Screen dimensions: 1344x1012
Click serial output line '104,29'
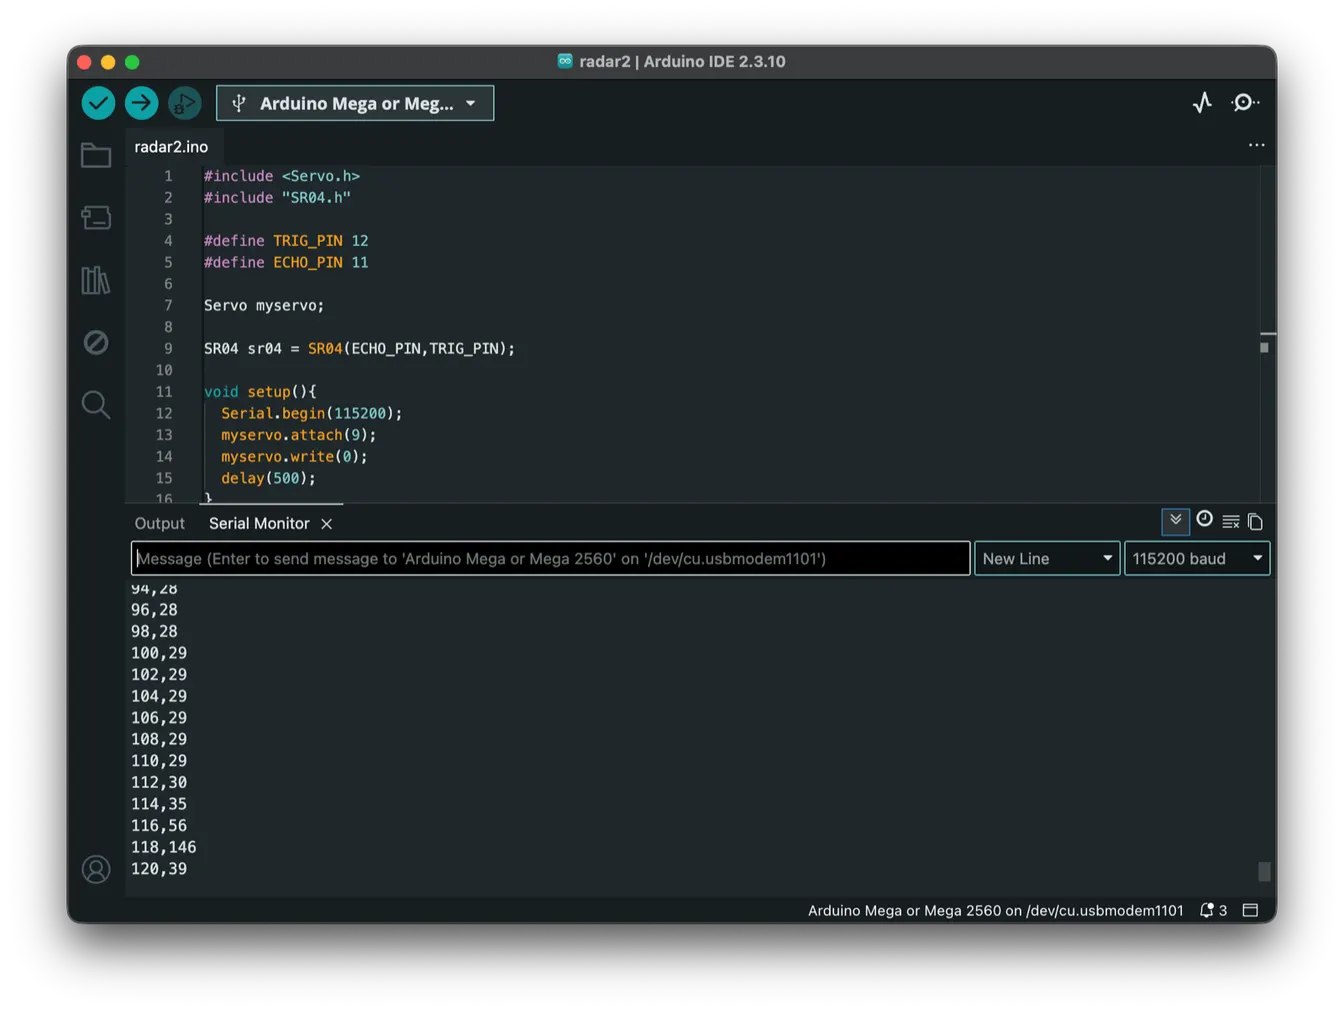click(159, 696)
